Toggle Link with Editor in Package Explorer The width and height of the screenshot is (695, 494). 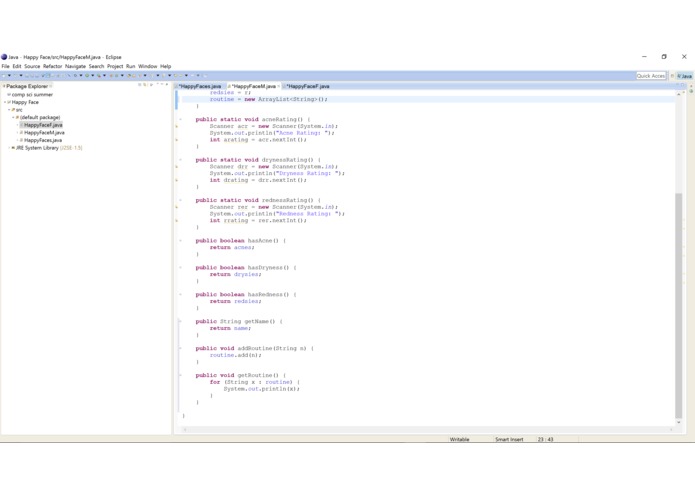[x=145, y=85]
